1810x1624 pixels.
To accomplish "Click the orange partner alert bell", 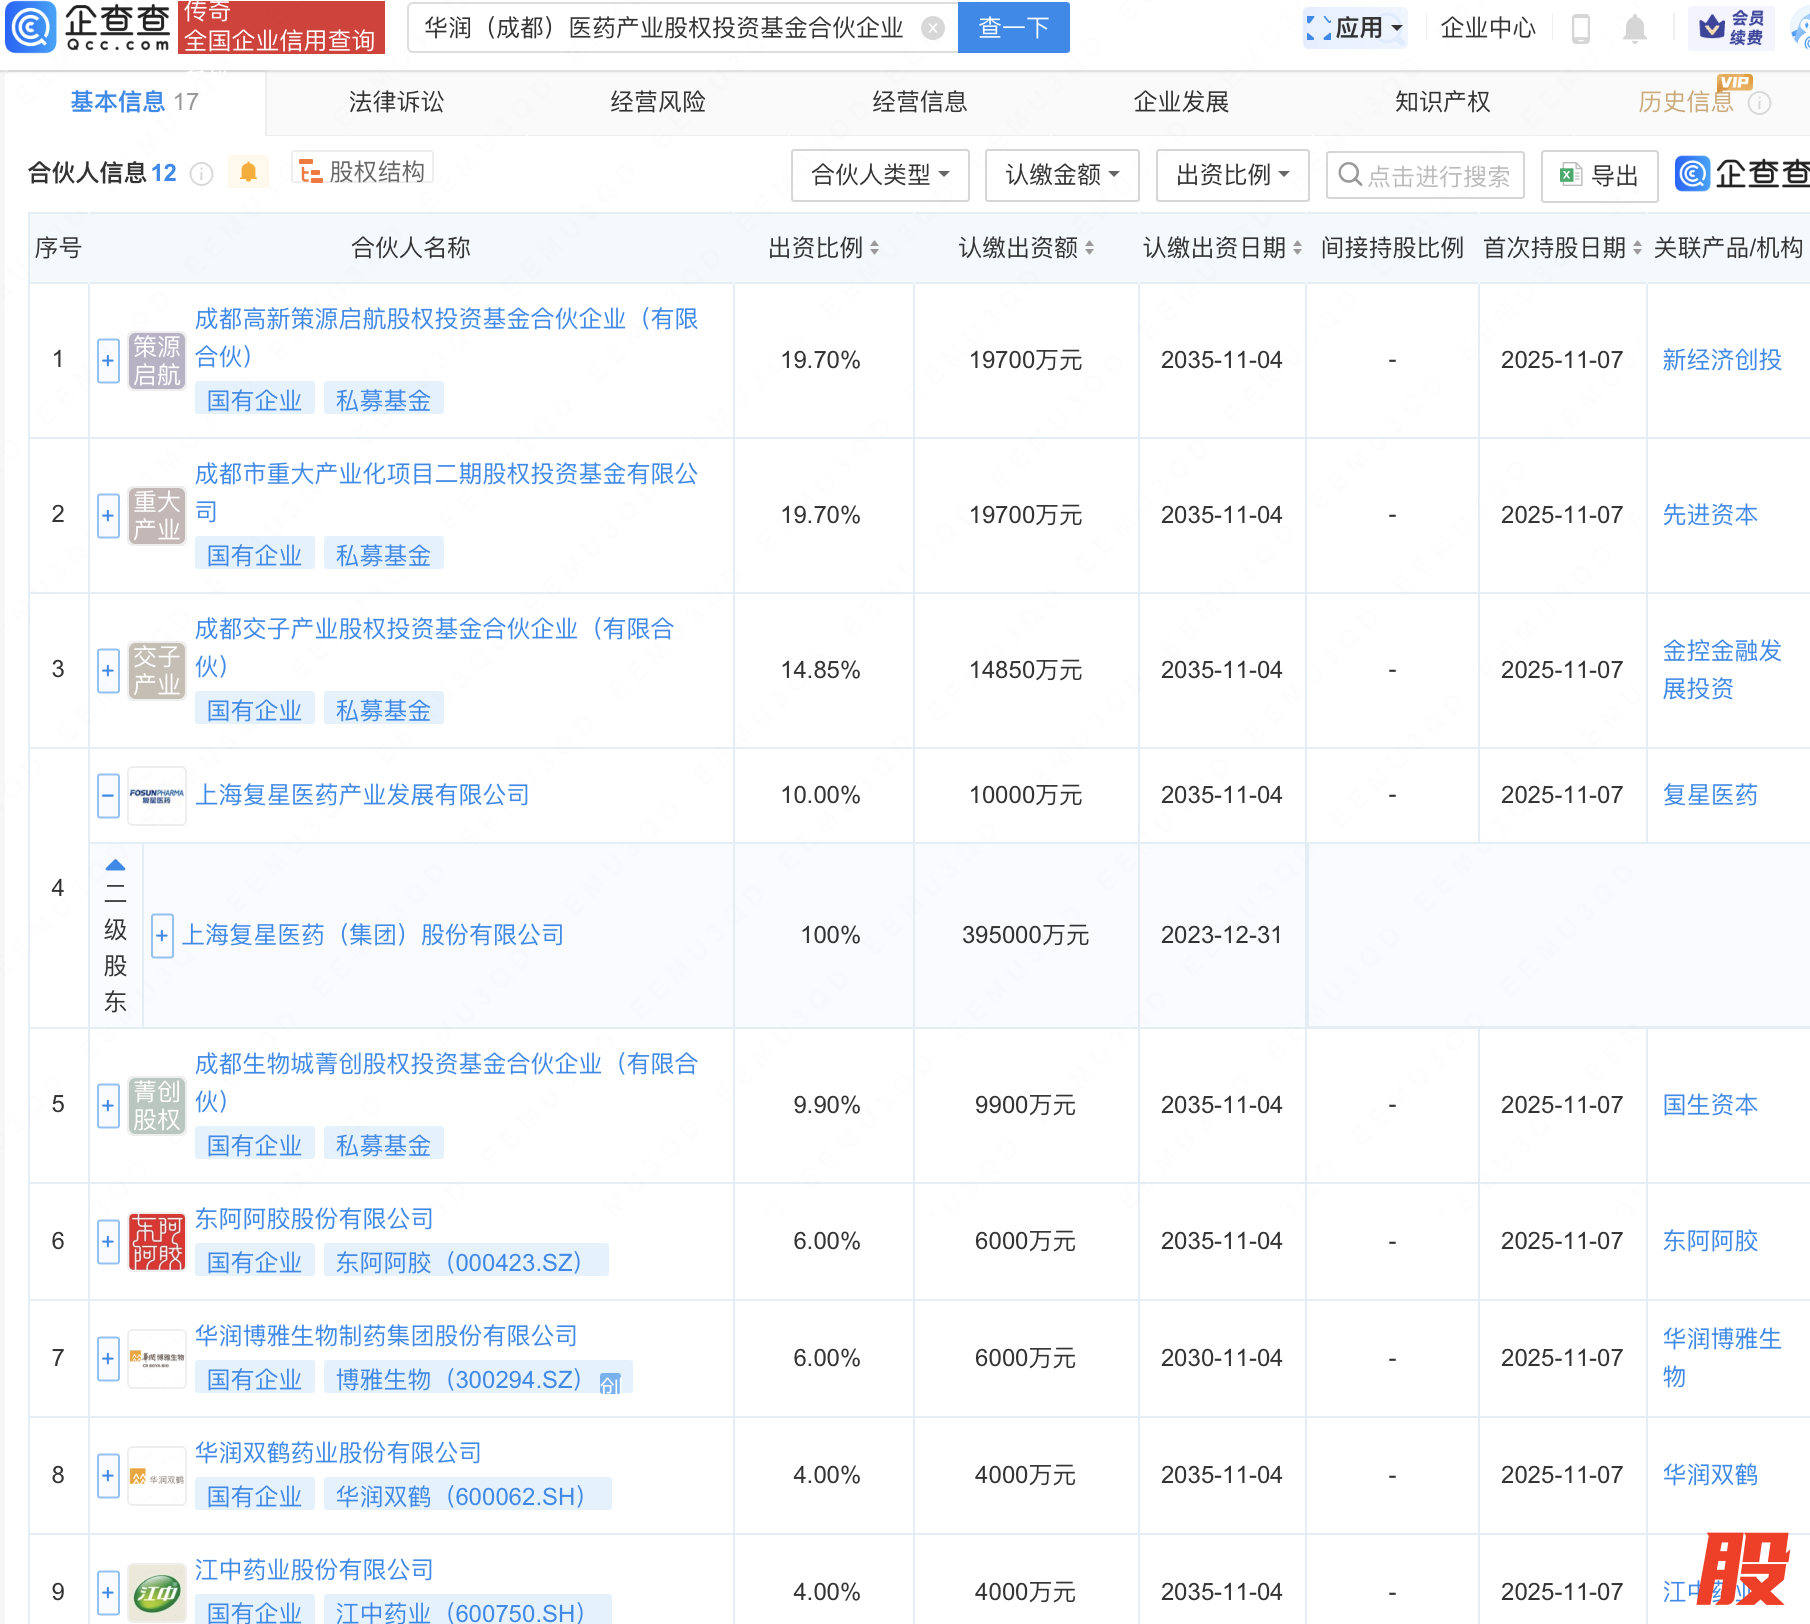I will [x=248, y=173].
